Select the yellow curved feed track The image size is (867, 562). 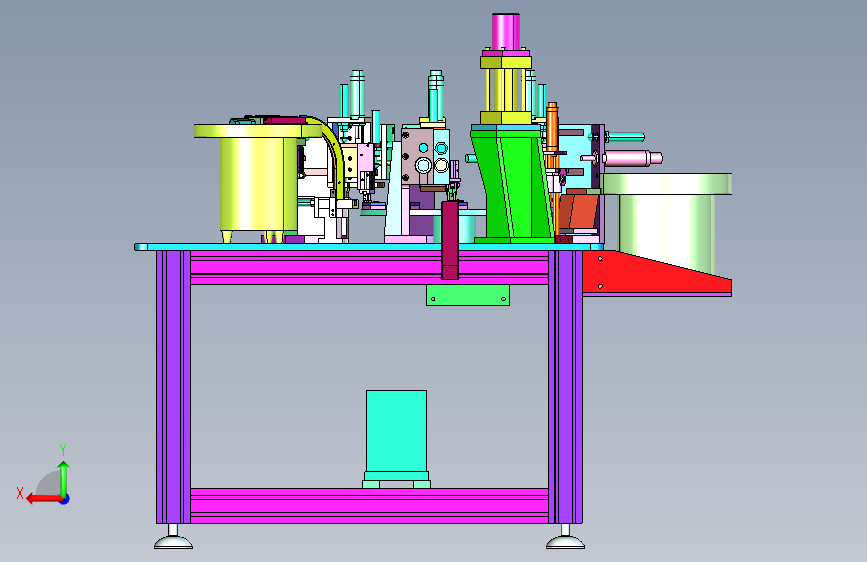(x=333, y=155)
